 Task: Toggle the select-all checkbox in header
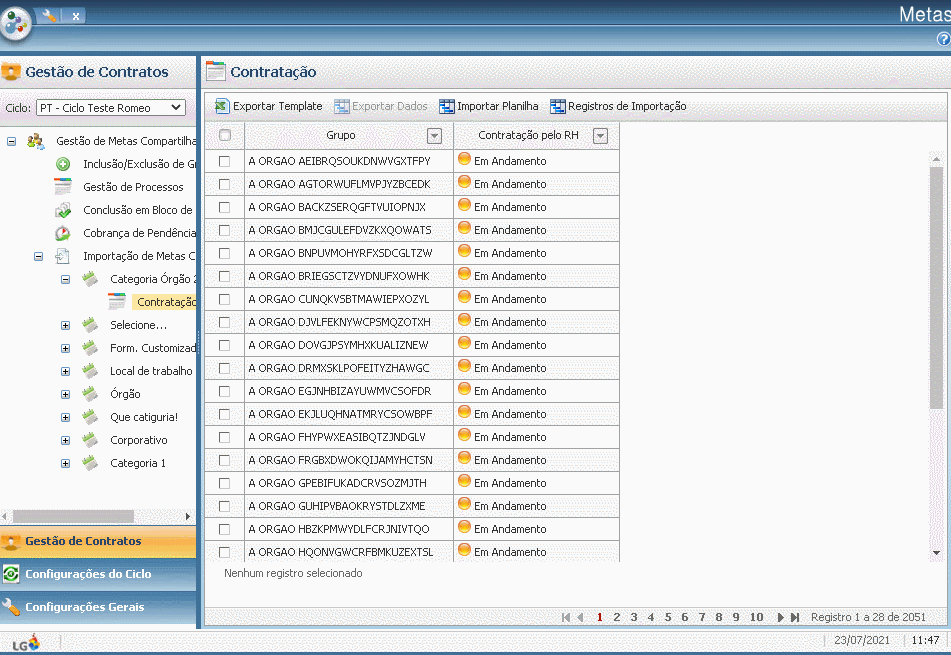pos(225,135)
